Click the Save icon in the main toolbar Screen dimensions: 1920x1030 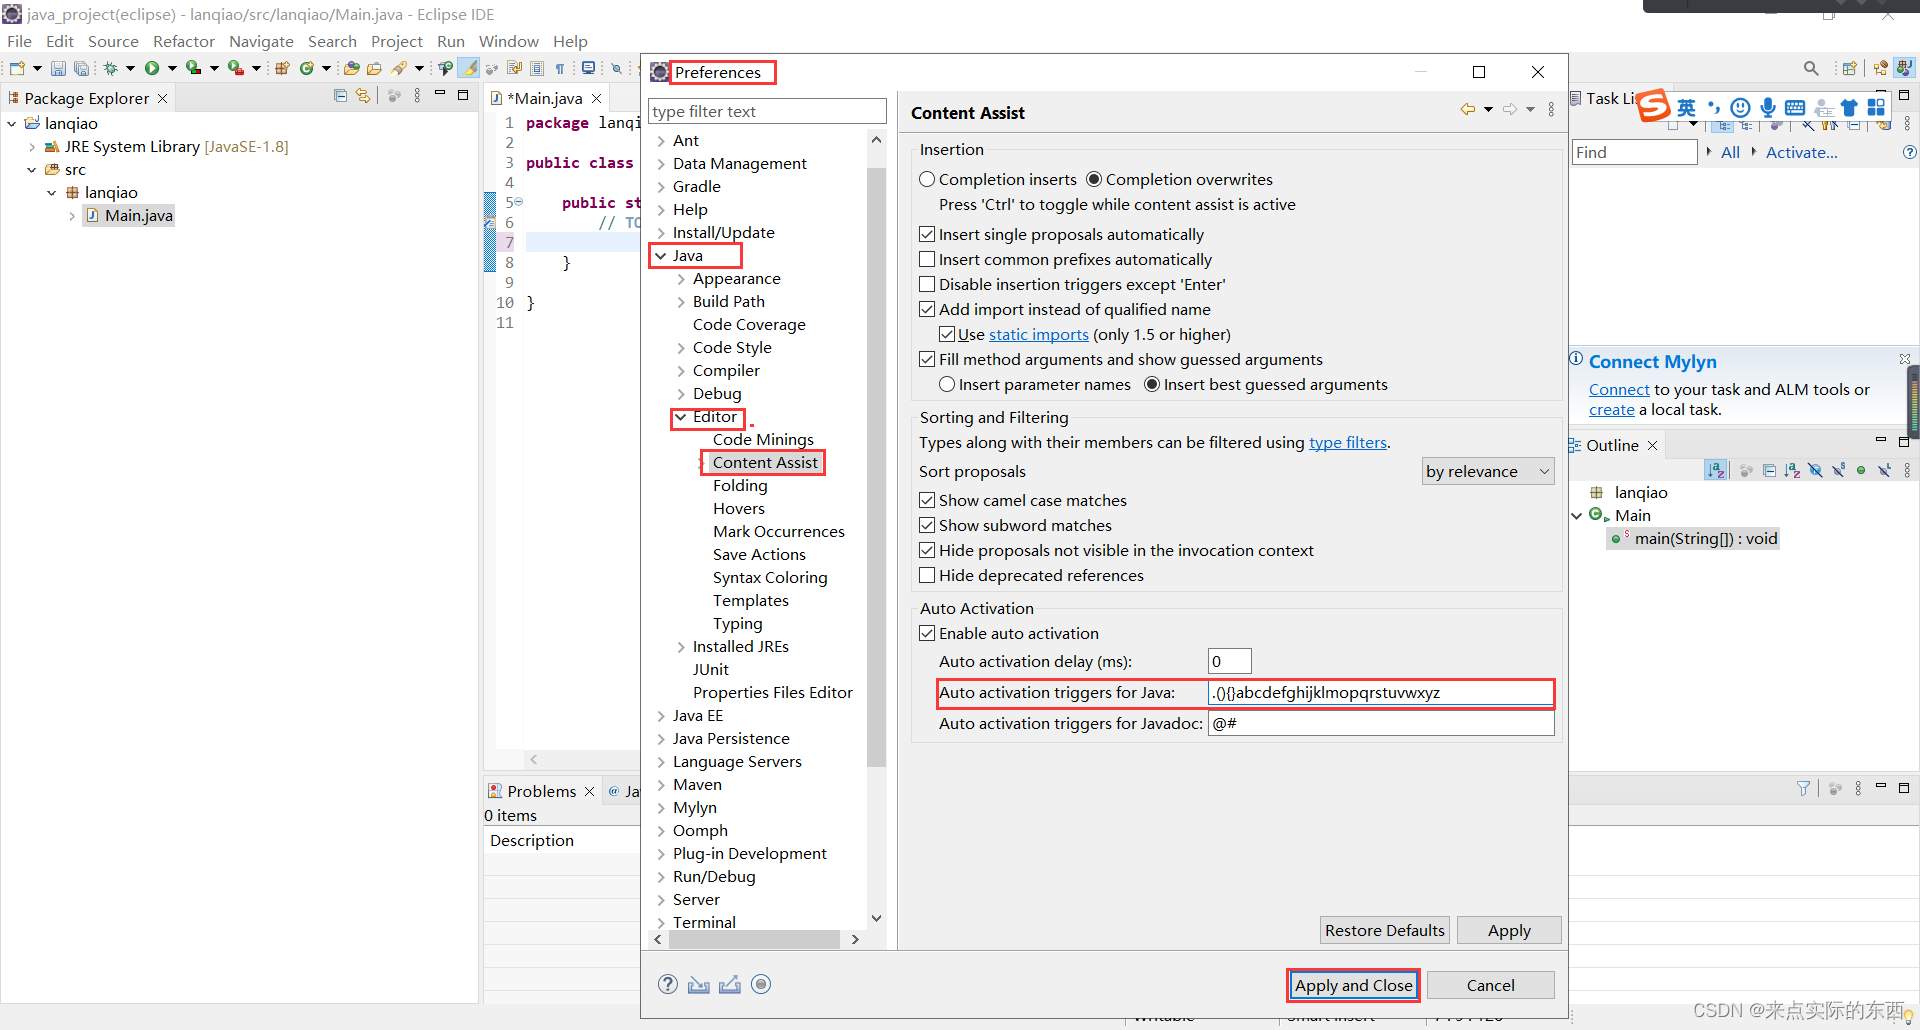tap(58, 68)
